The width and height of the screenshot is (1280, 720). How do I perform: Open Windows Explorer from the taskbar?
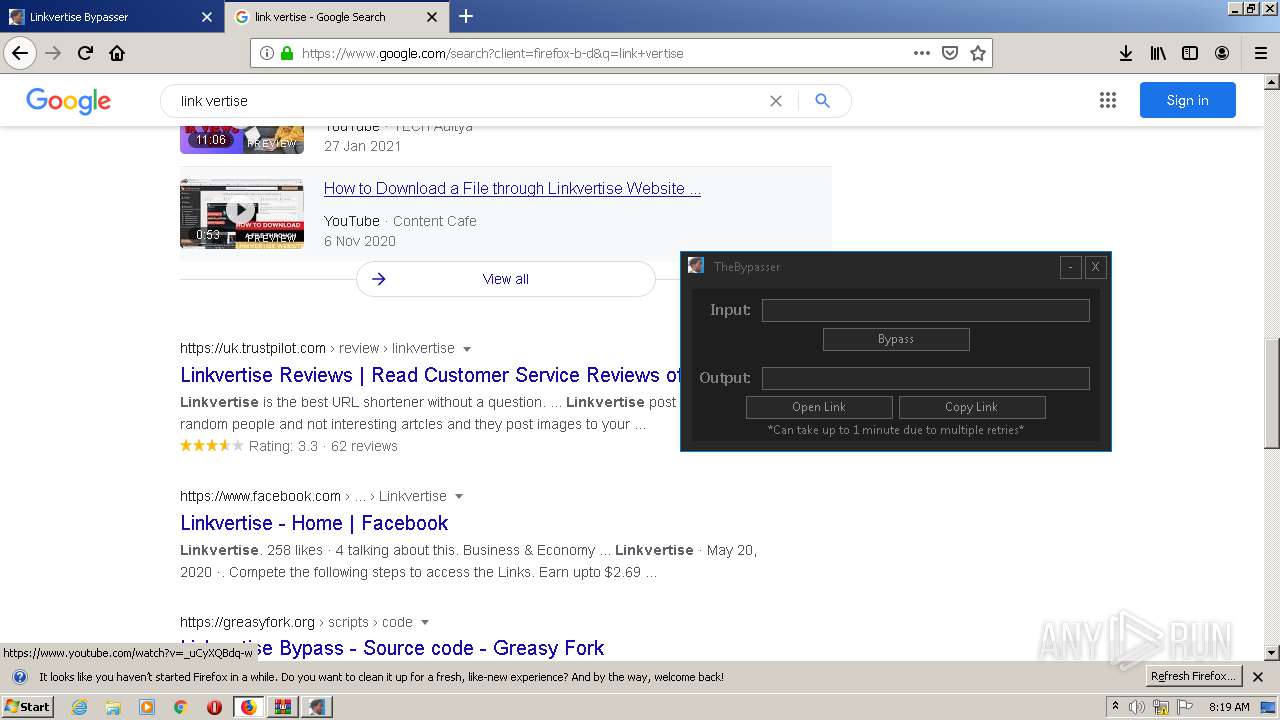113,707
